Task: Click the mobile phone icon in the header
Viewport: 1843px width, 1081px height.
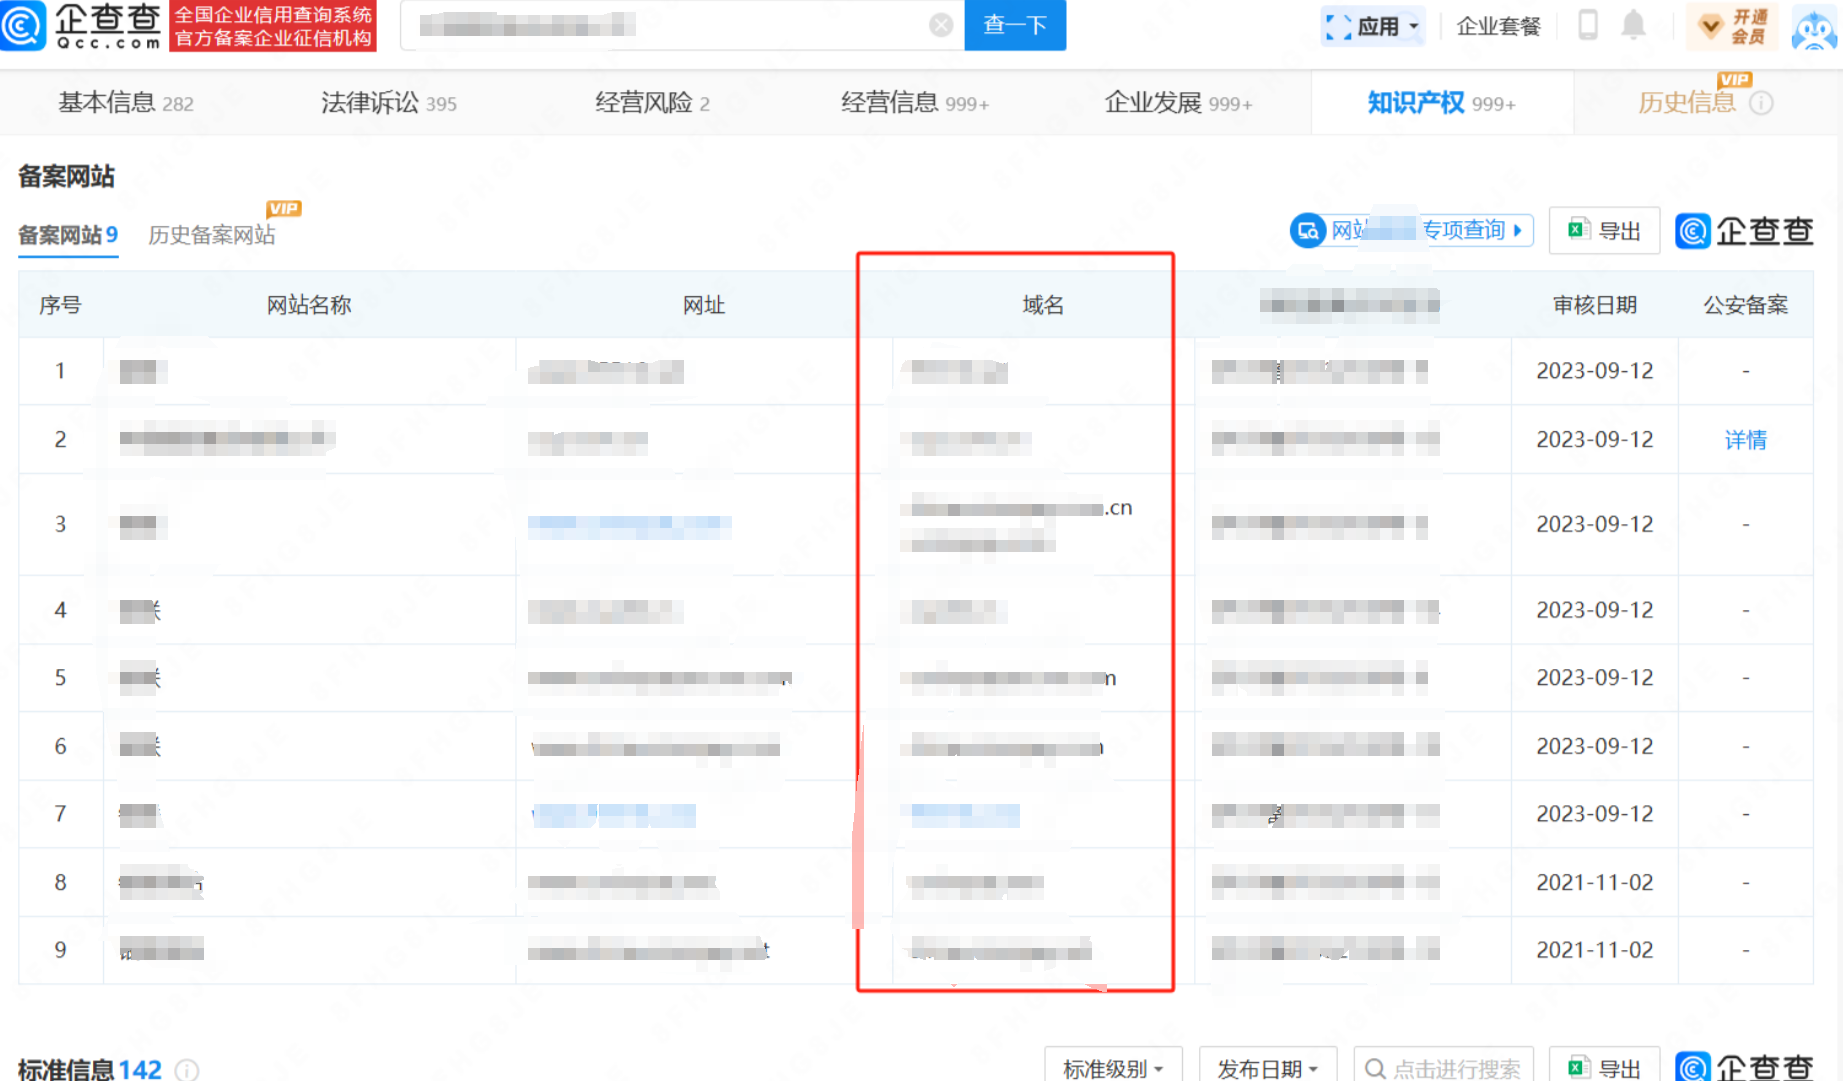Action: 1587,24
